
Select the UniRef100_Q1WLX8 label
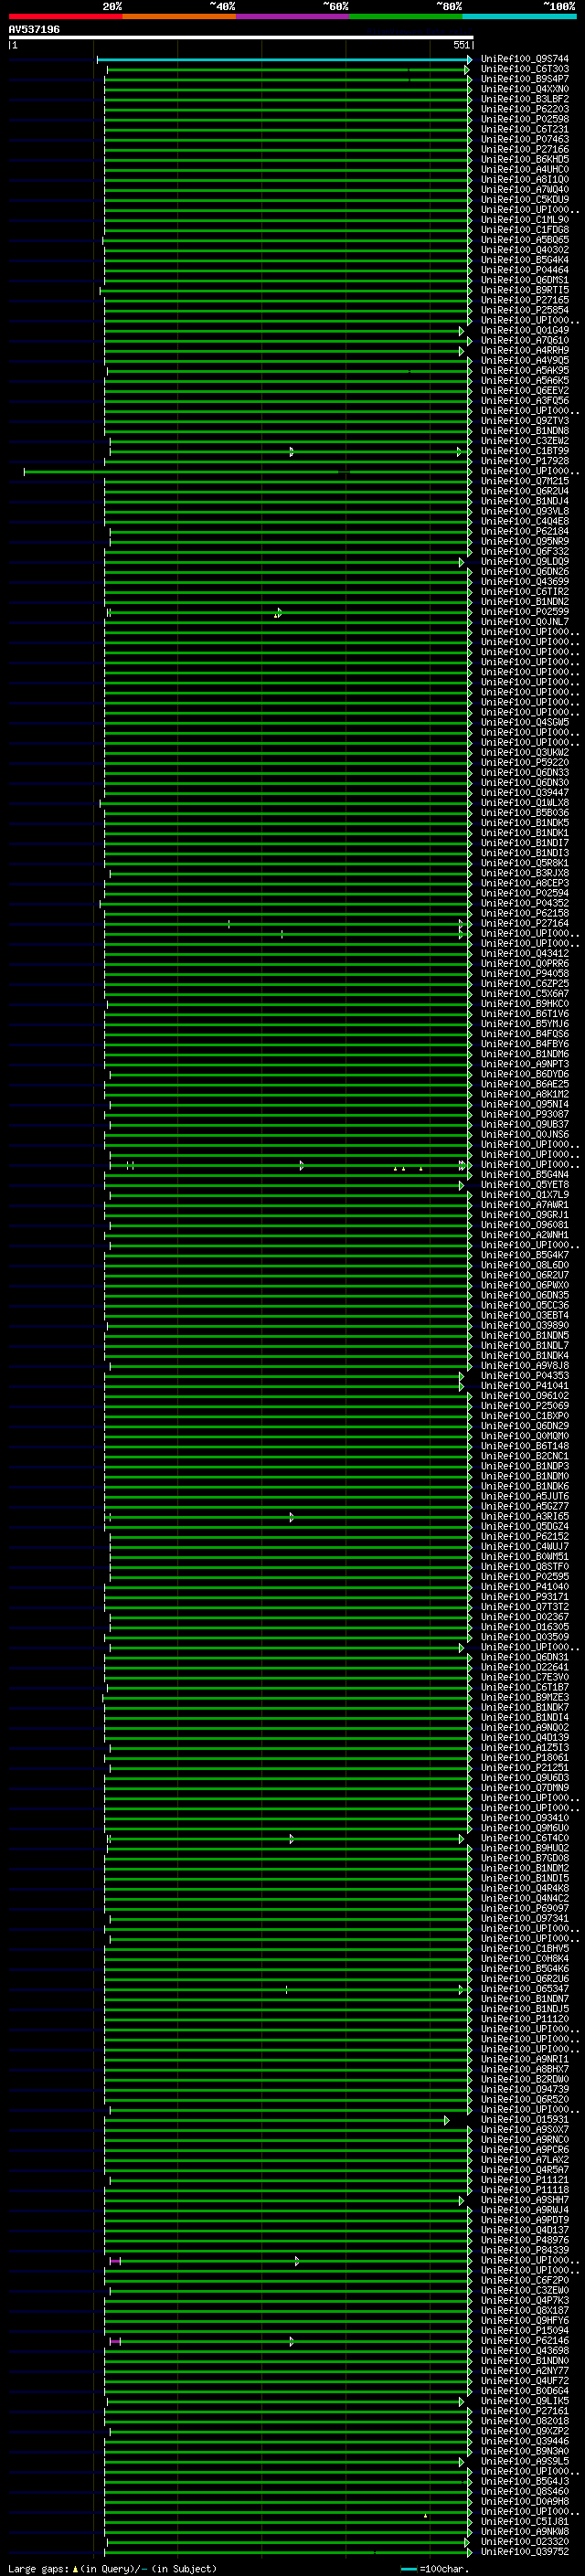[524, 803]
